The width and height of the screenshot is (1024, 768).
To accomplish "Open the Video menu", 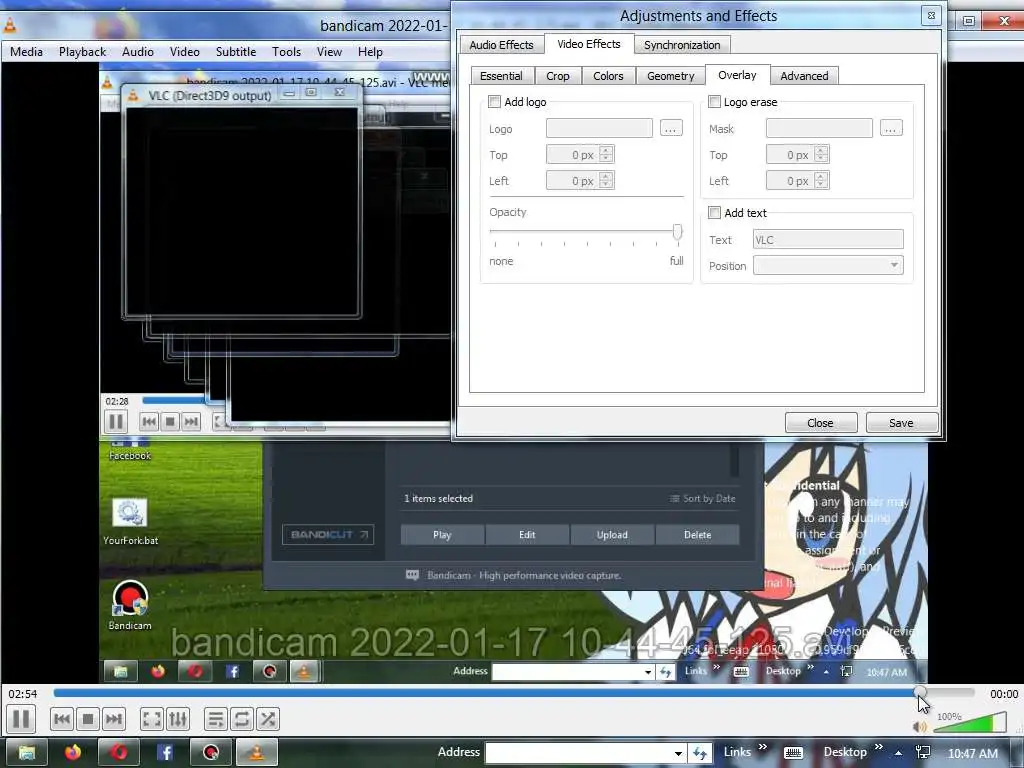I will point(185,52).
